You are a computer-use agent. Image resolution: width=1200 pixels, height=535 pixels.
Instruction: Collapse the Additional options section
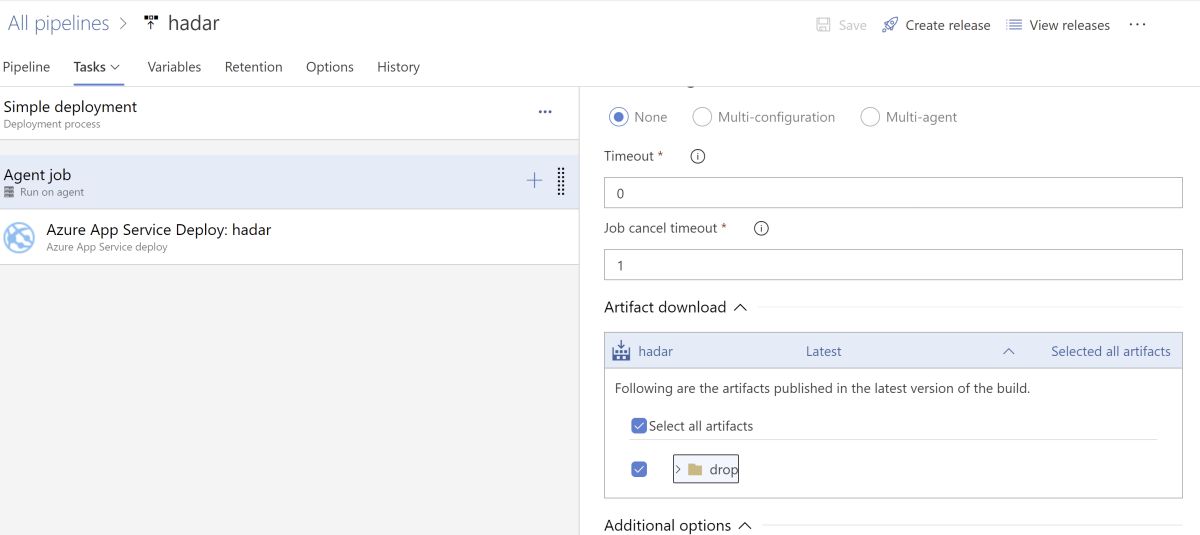click(745, 525)
